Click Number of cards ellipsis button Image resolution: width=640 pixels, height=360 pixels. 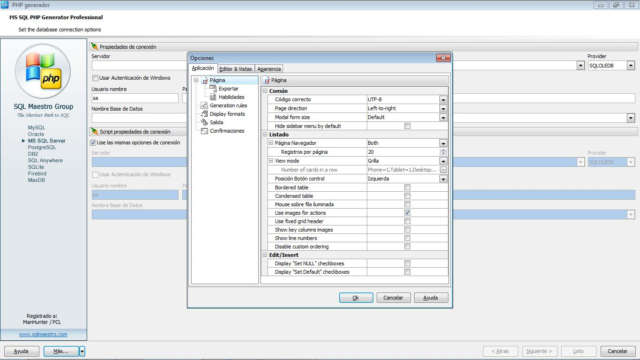(x=443, y=170)
